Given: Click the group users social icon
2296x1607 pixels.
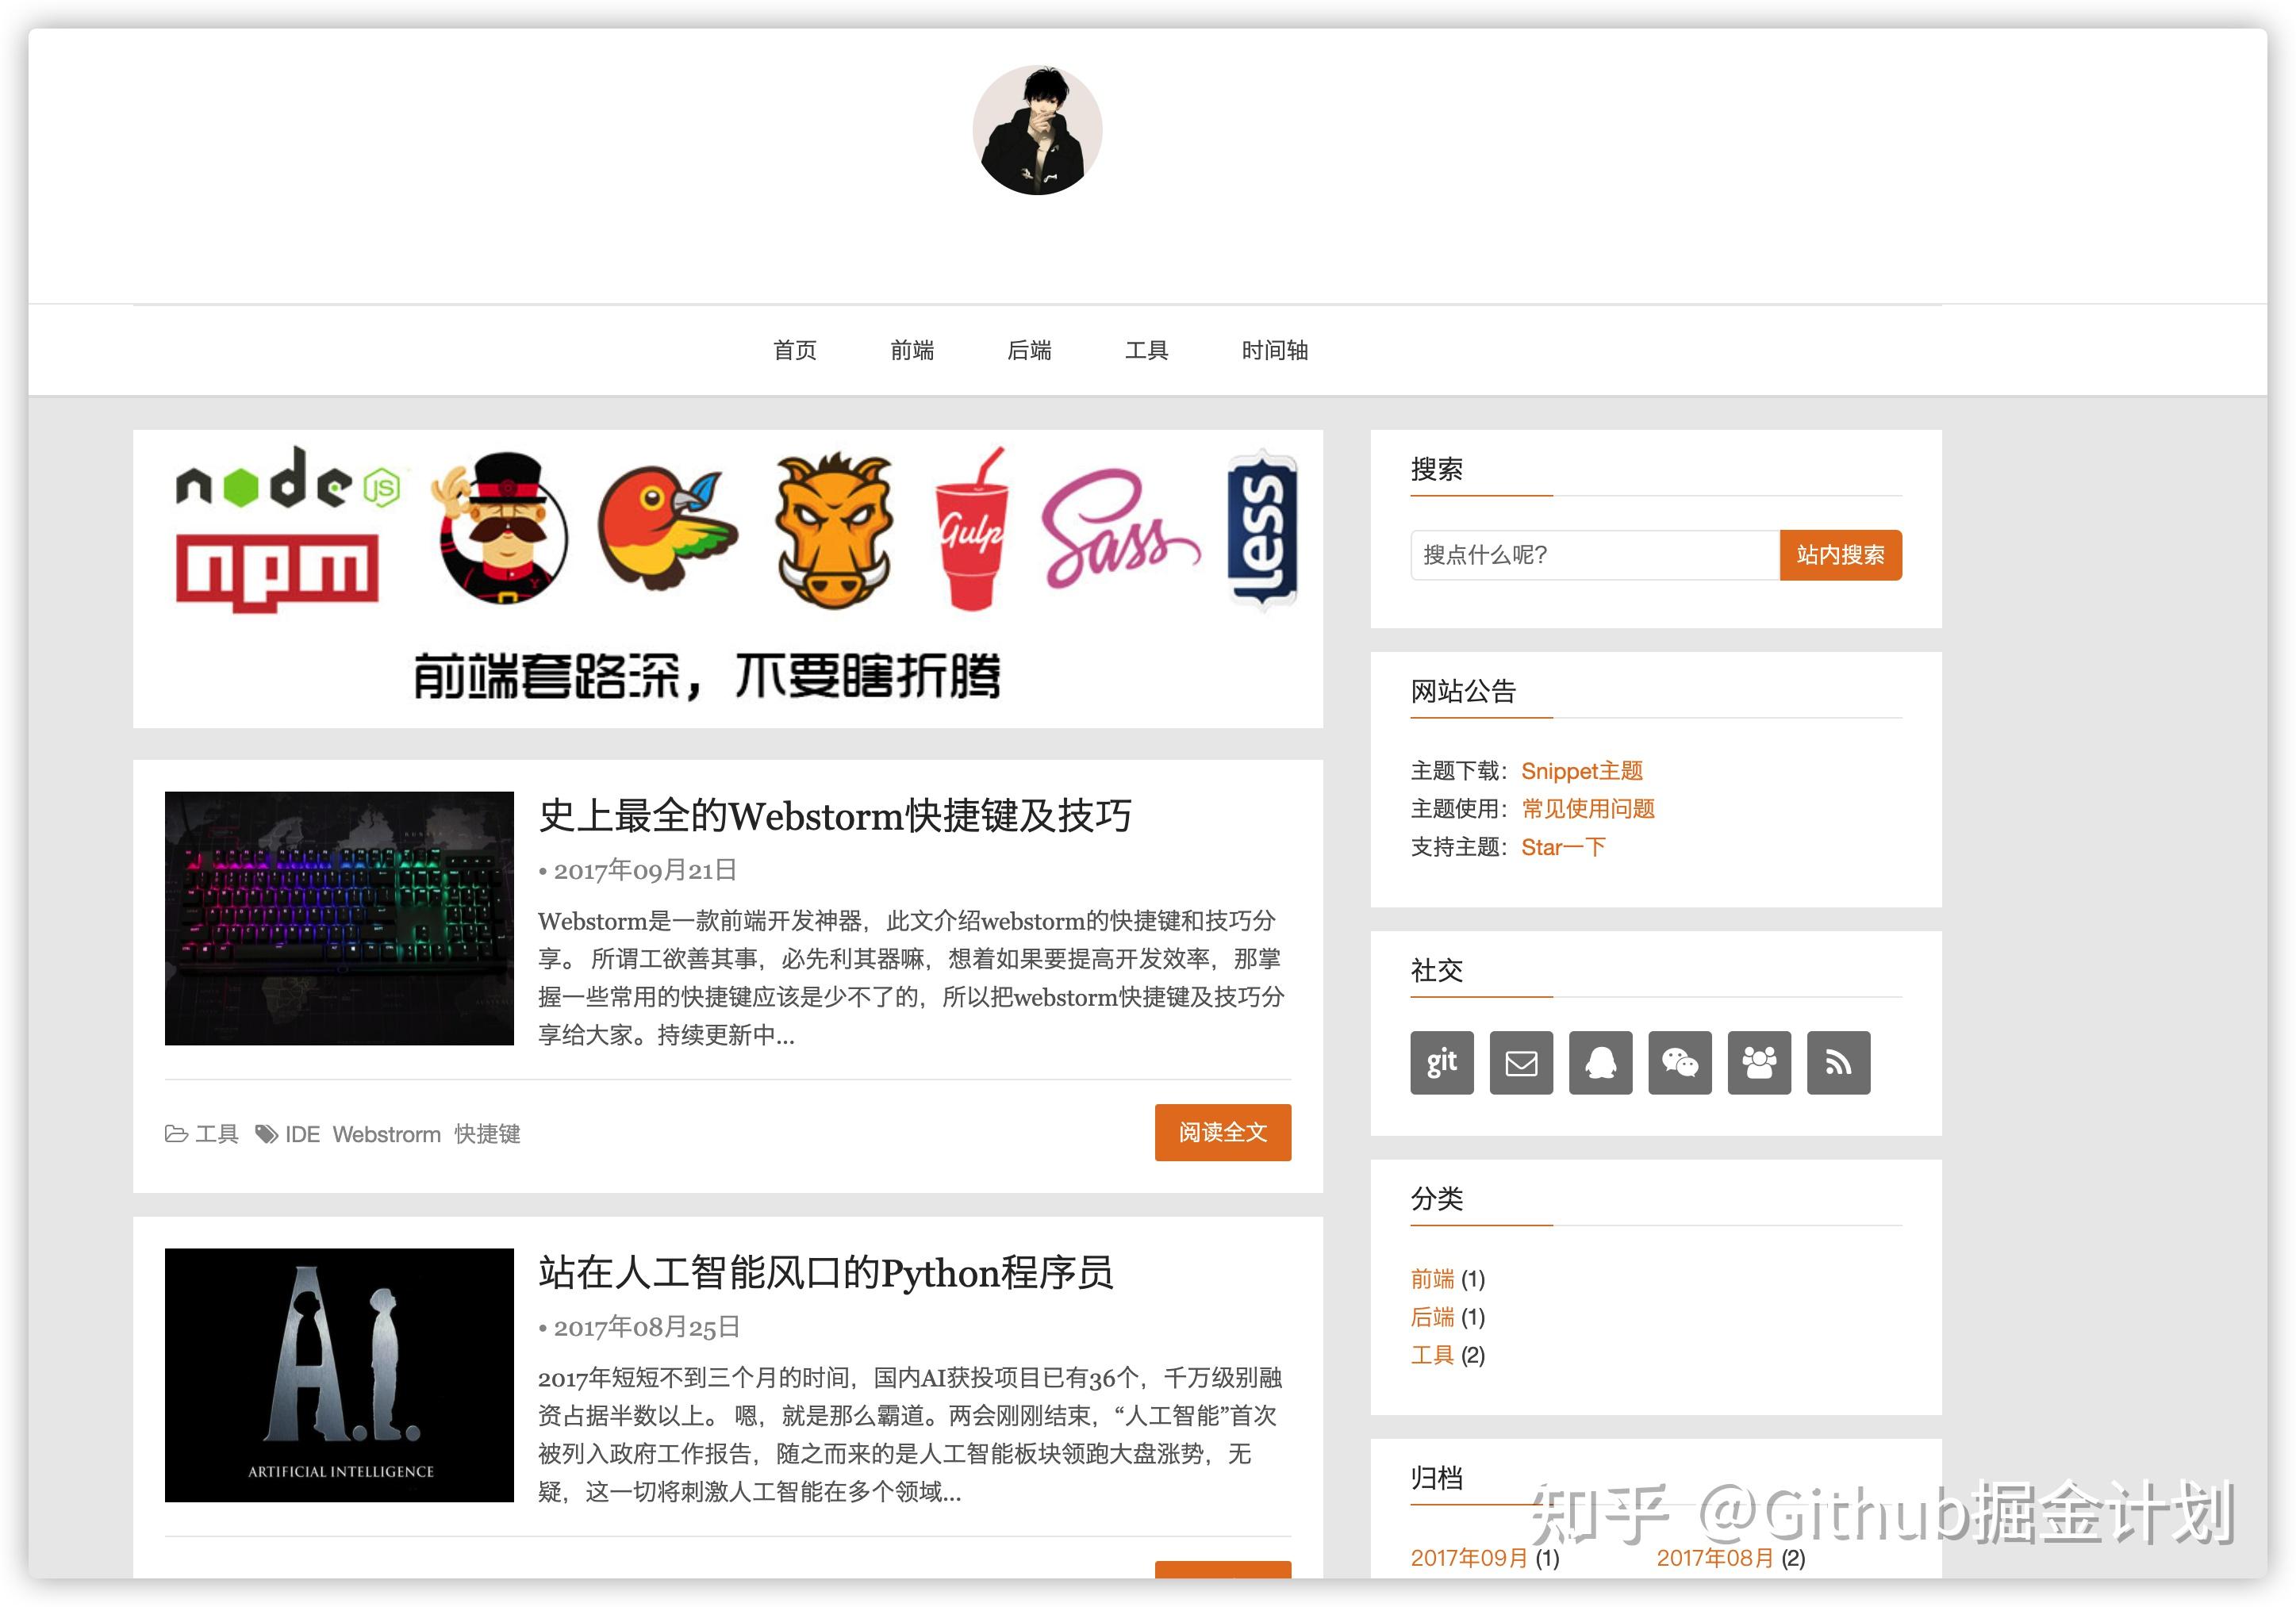Looking at the screenshot, I should (1759, 1062).
